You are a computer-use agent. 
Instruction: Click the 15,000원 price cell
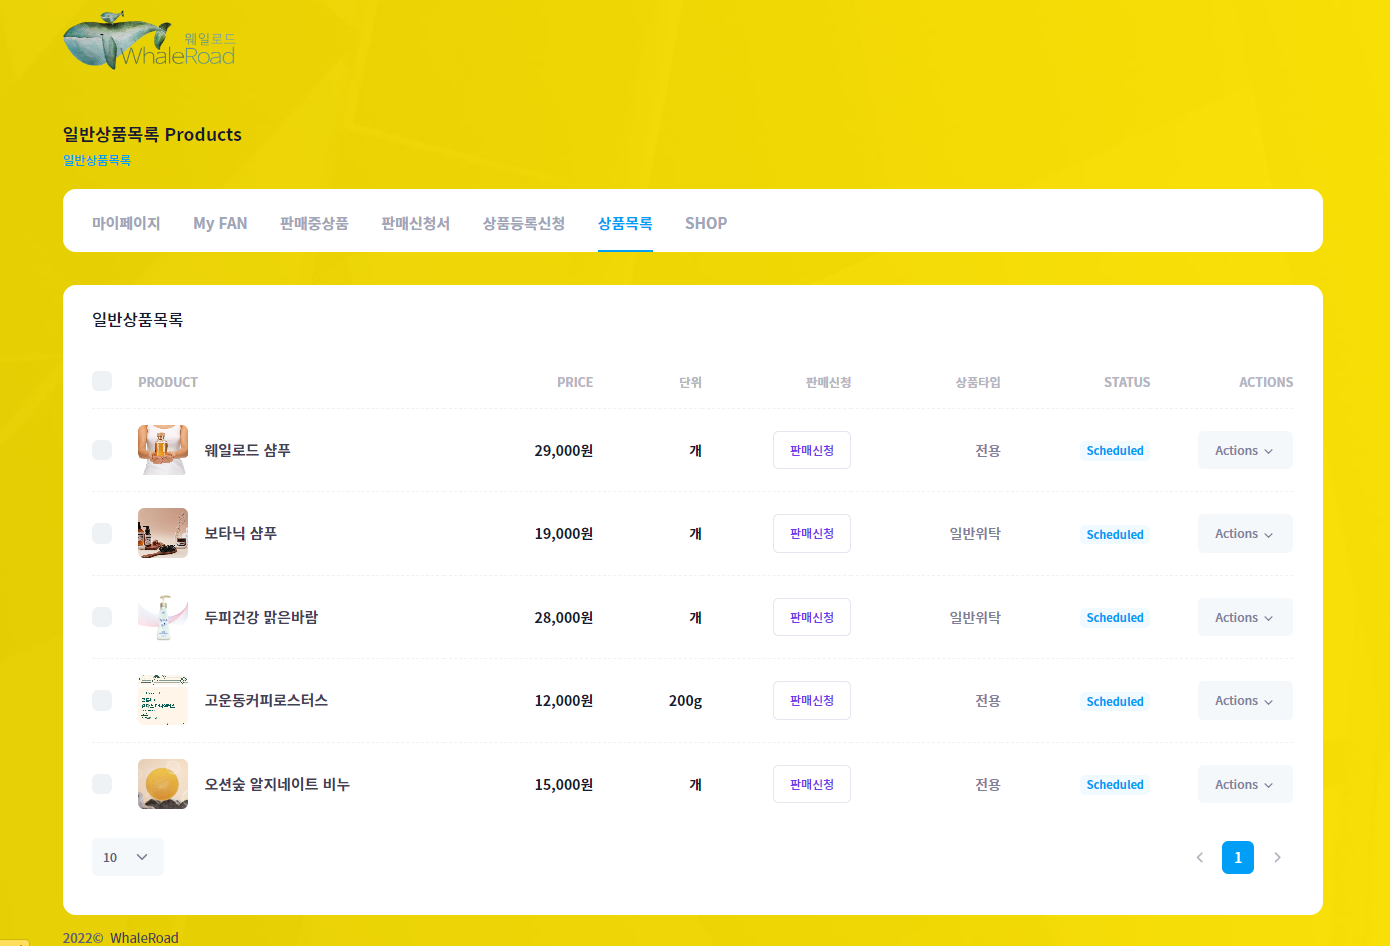[564, 784]
